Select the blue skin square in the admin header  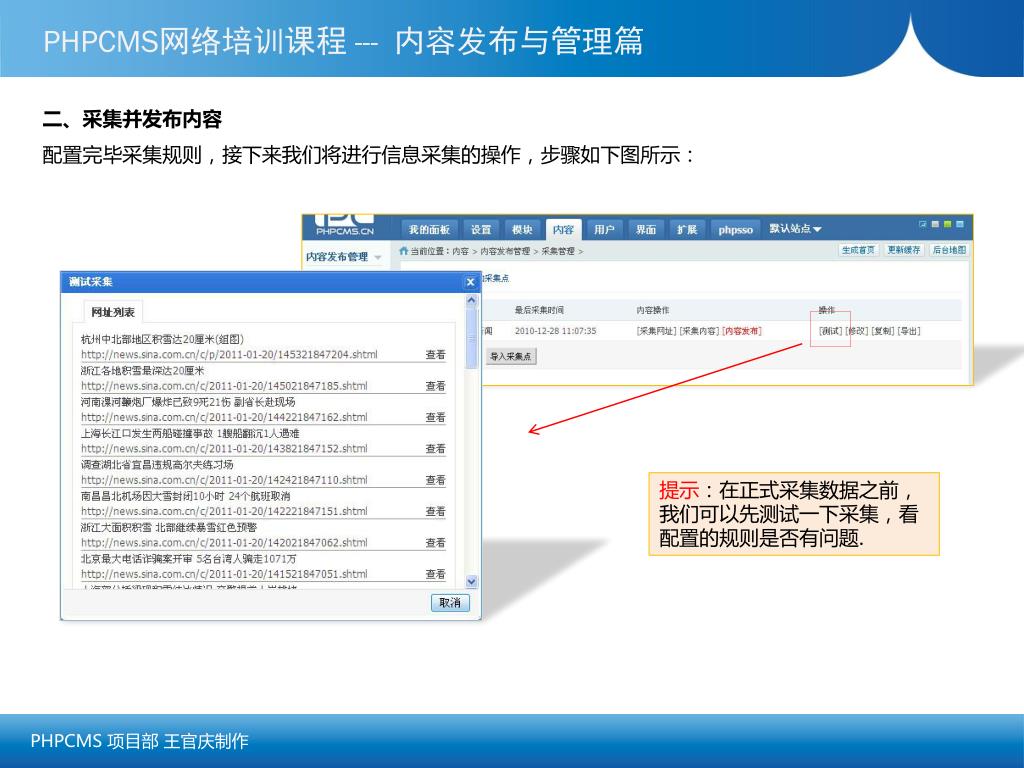click(960, 224)
